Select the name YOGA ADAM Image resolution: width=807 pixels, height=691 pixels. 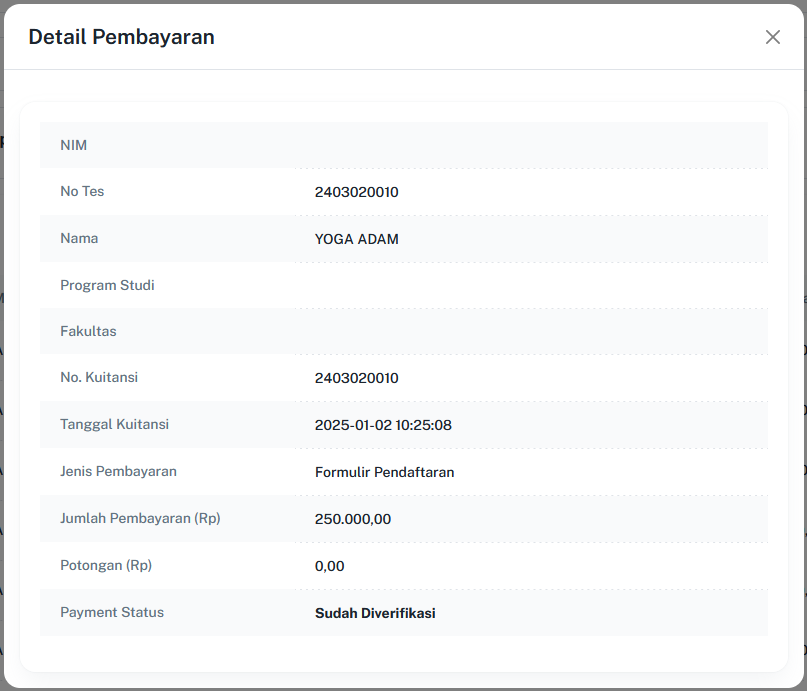(x=356, y=238)
